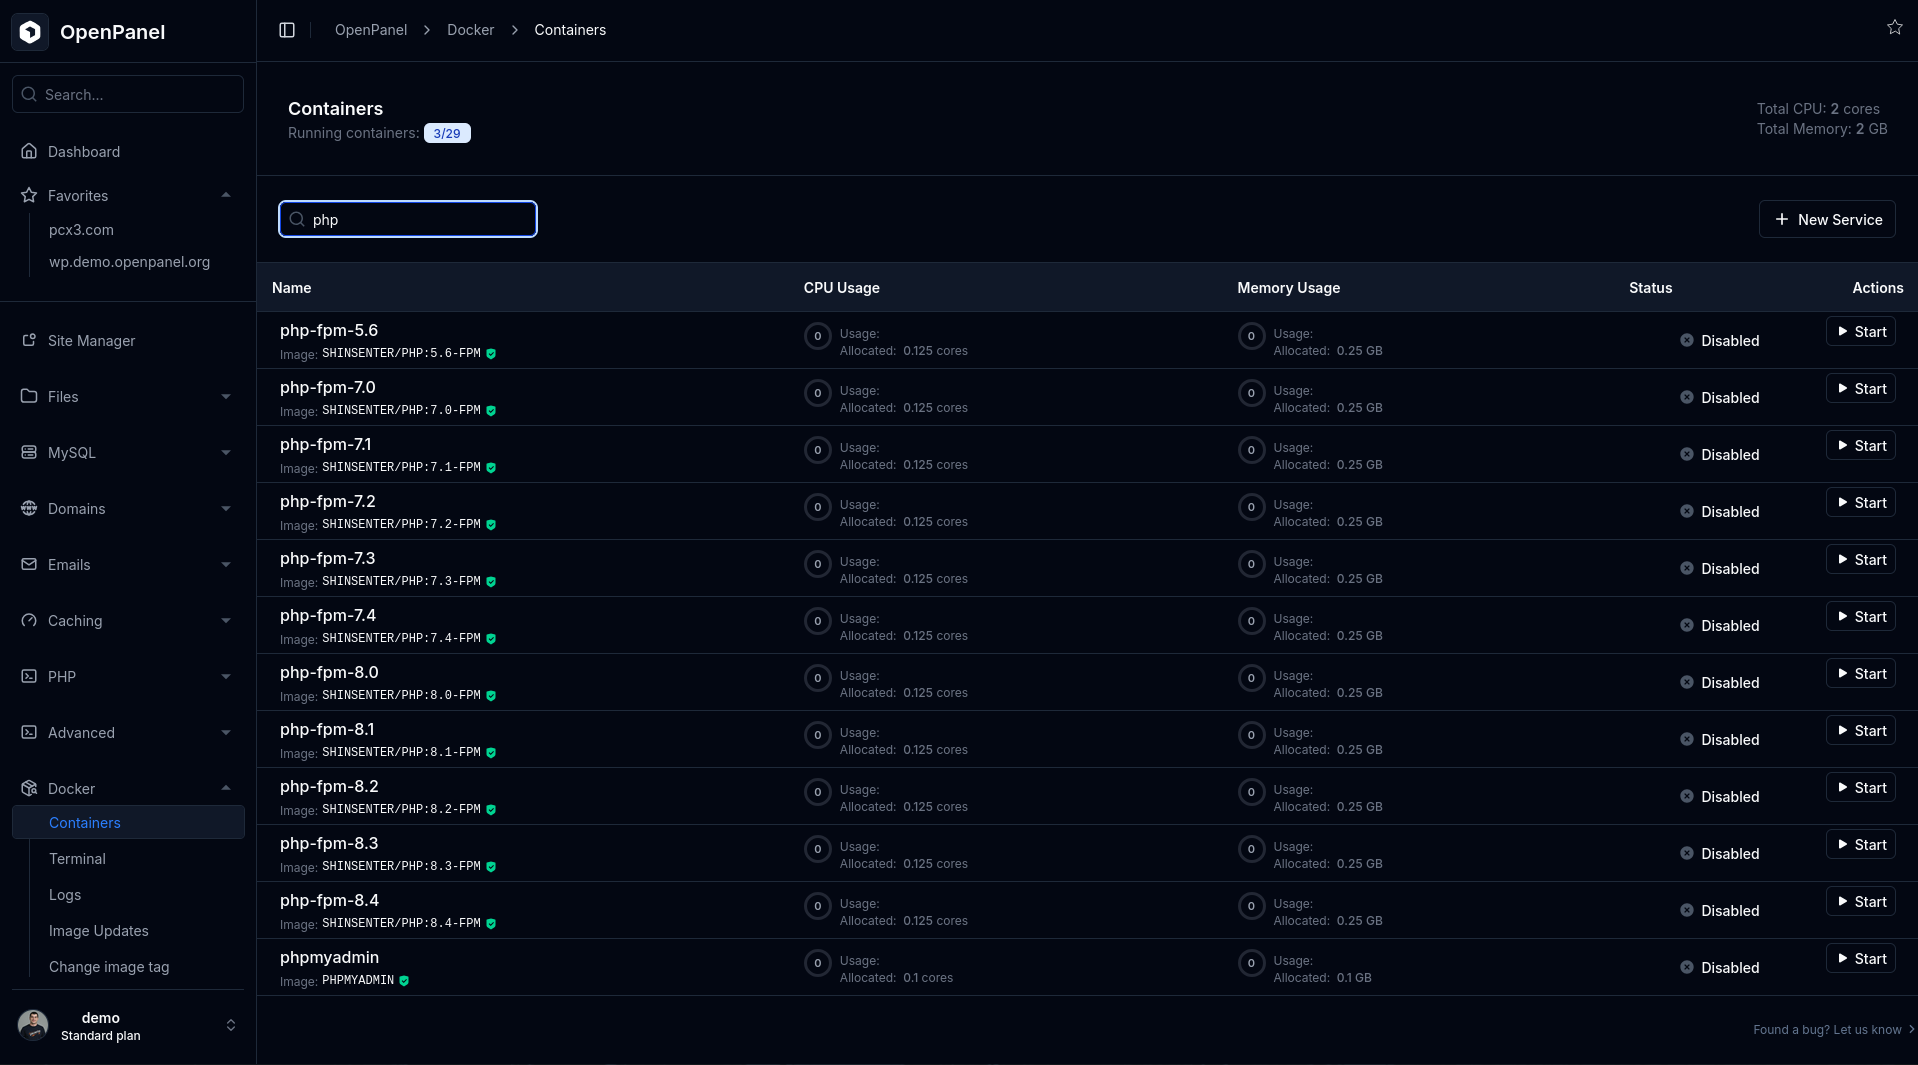Click the CPU usage gauge for php-fpm-7.0

(817, 393)
